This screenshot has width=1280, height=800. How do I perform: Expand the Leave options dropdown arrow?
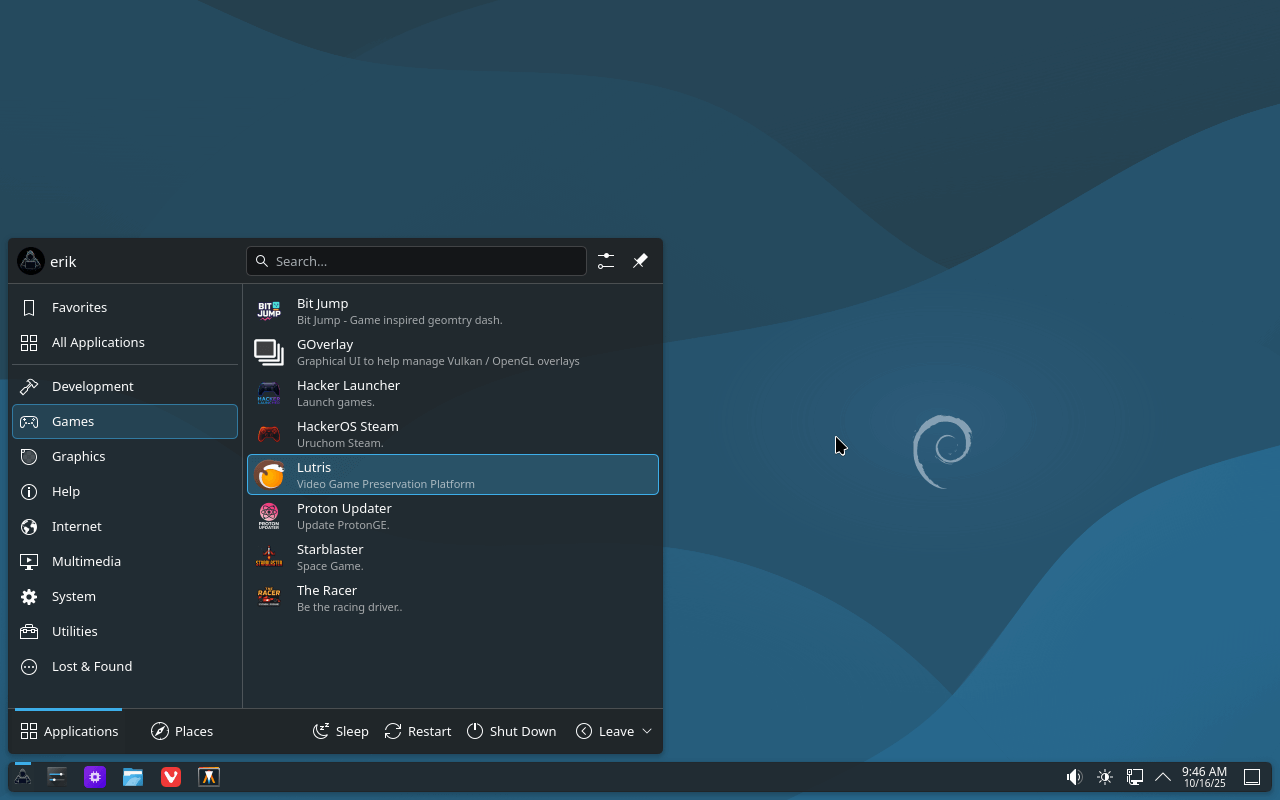(x=647, y=731)
